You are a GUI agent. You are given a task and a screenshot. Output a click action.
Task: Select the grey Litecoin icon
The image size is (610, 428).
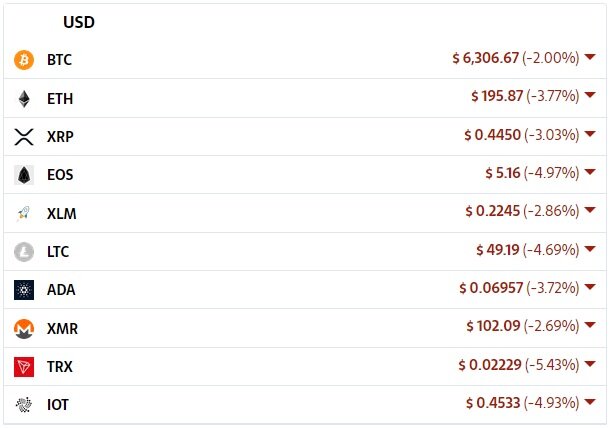24,252
